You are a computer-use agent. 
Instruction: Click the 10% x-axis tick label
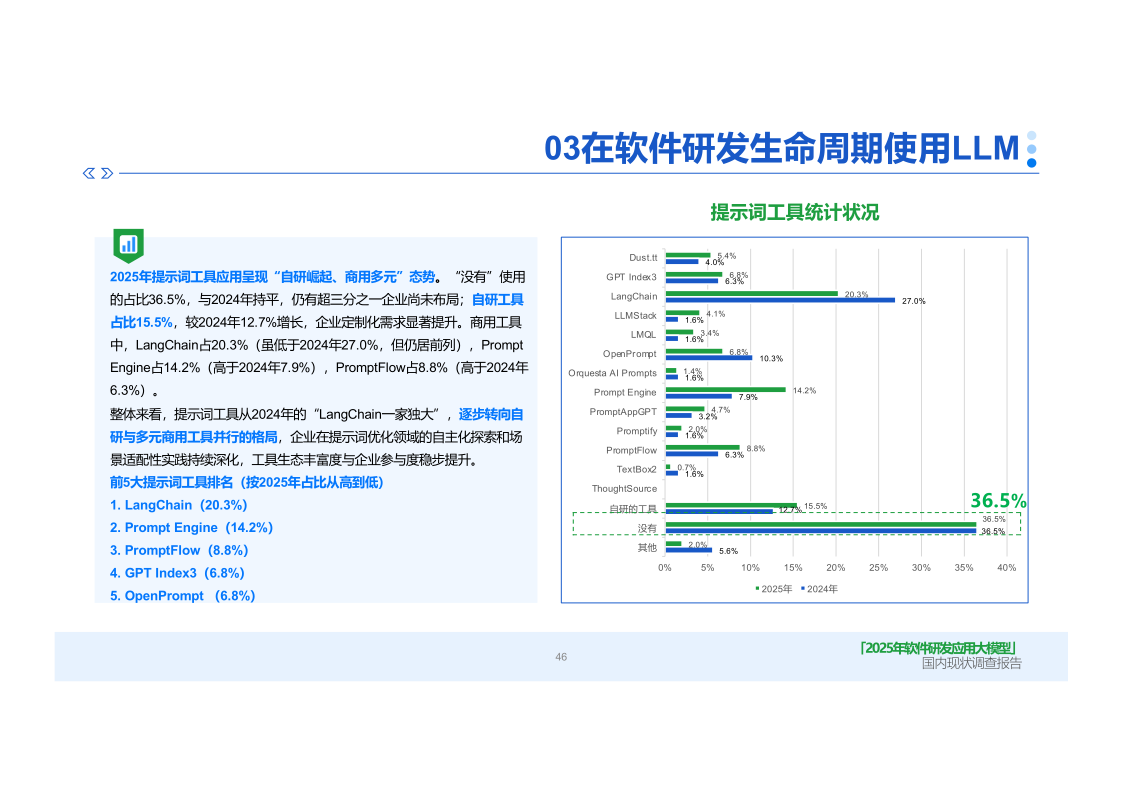(751, 568)
